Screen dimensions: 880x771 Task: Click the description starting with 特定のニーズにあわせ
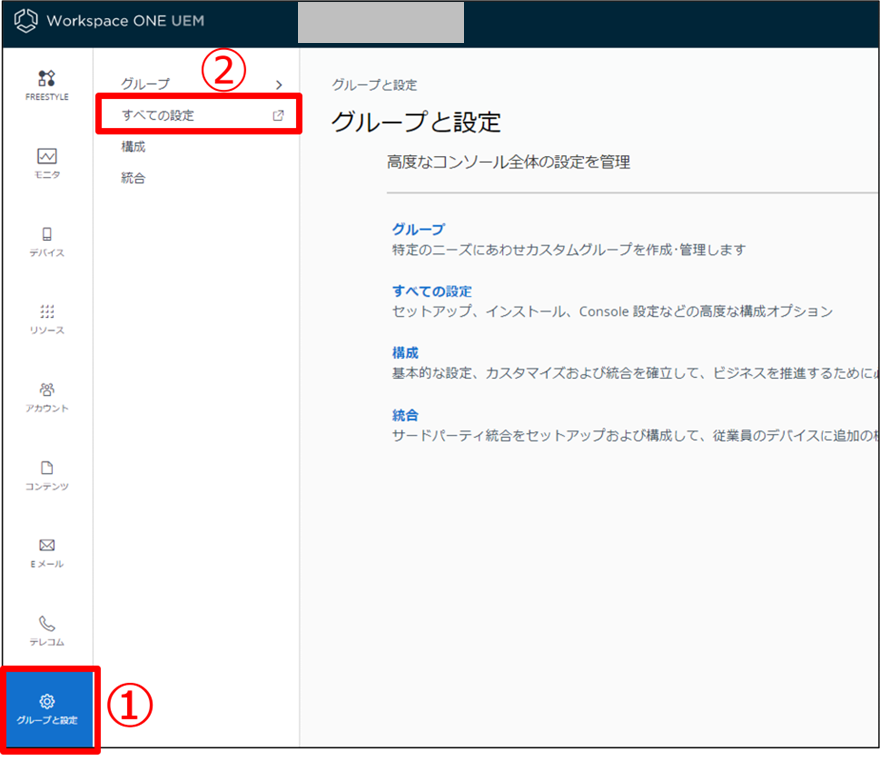coord(569,250)
